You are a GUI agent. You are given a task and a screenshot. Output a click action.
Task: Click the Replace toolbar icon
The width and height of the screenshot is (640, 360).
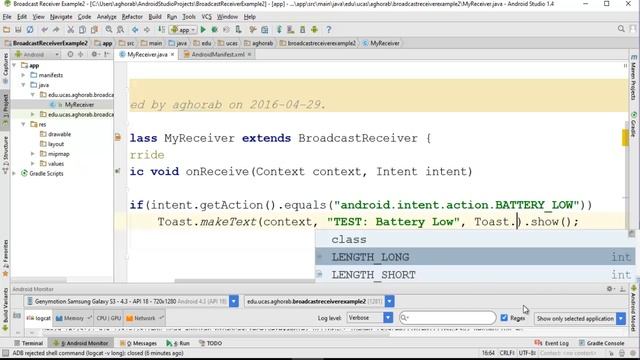click(120, 29)
